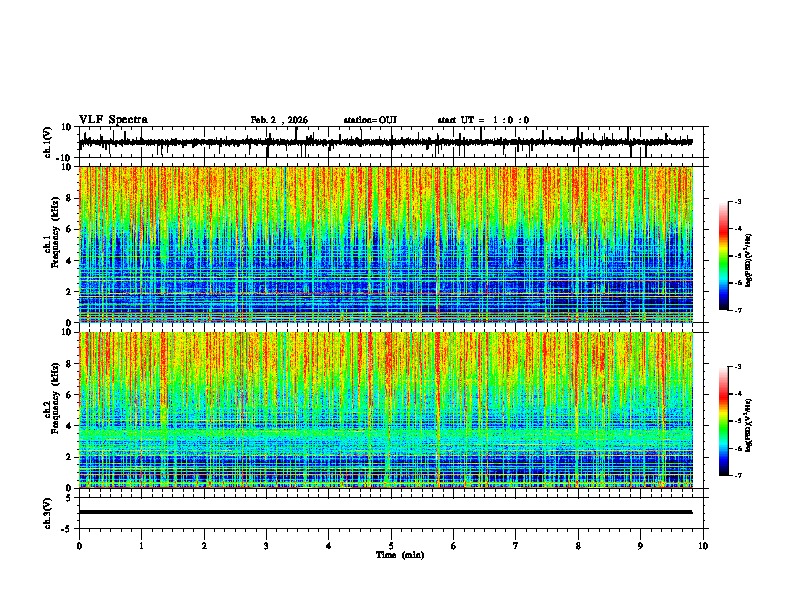Click the "-3" label on ch.2 color bar
Screen dimensions: 792x612
(x=737, y=367)
